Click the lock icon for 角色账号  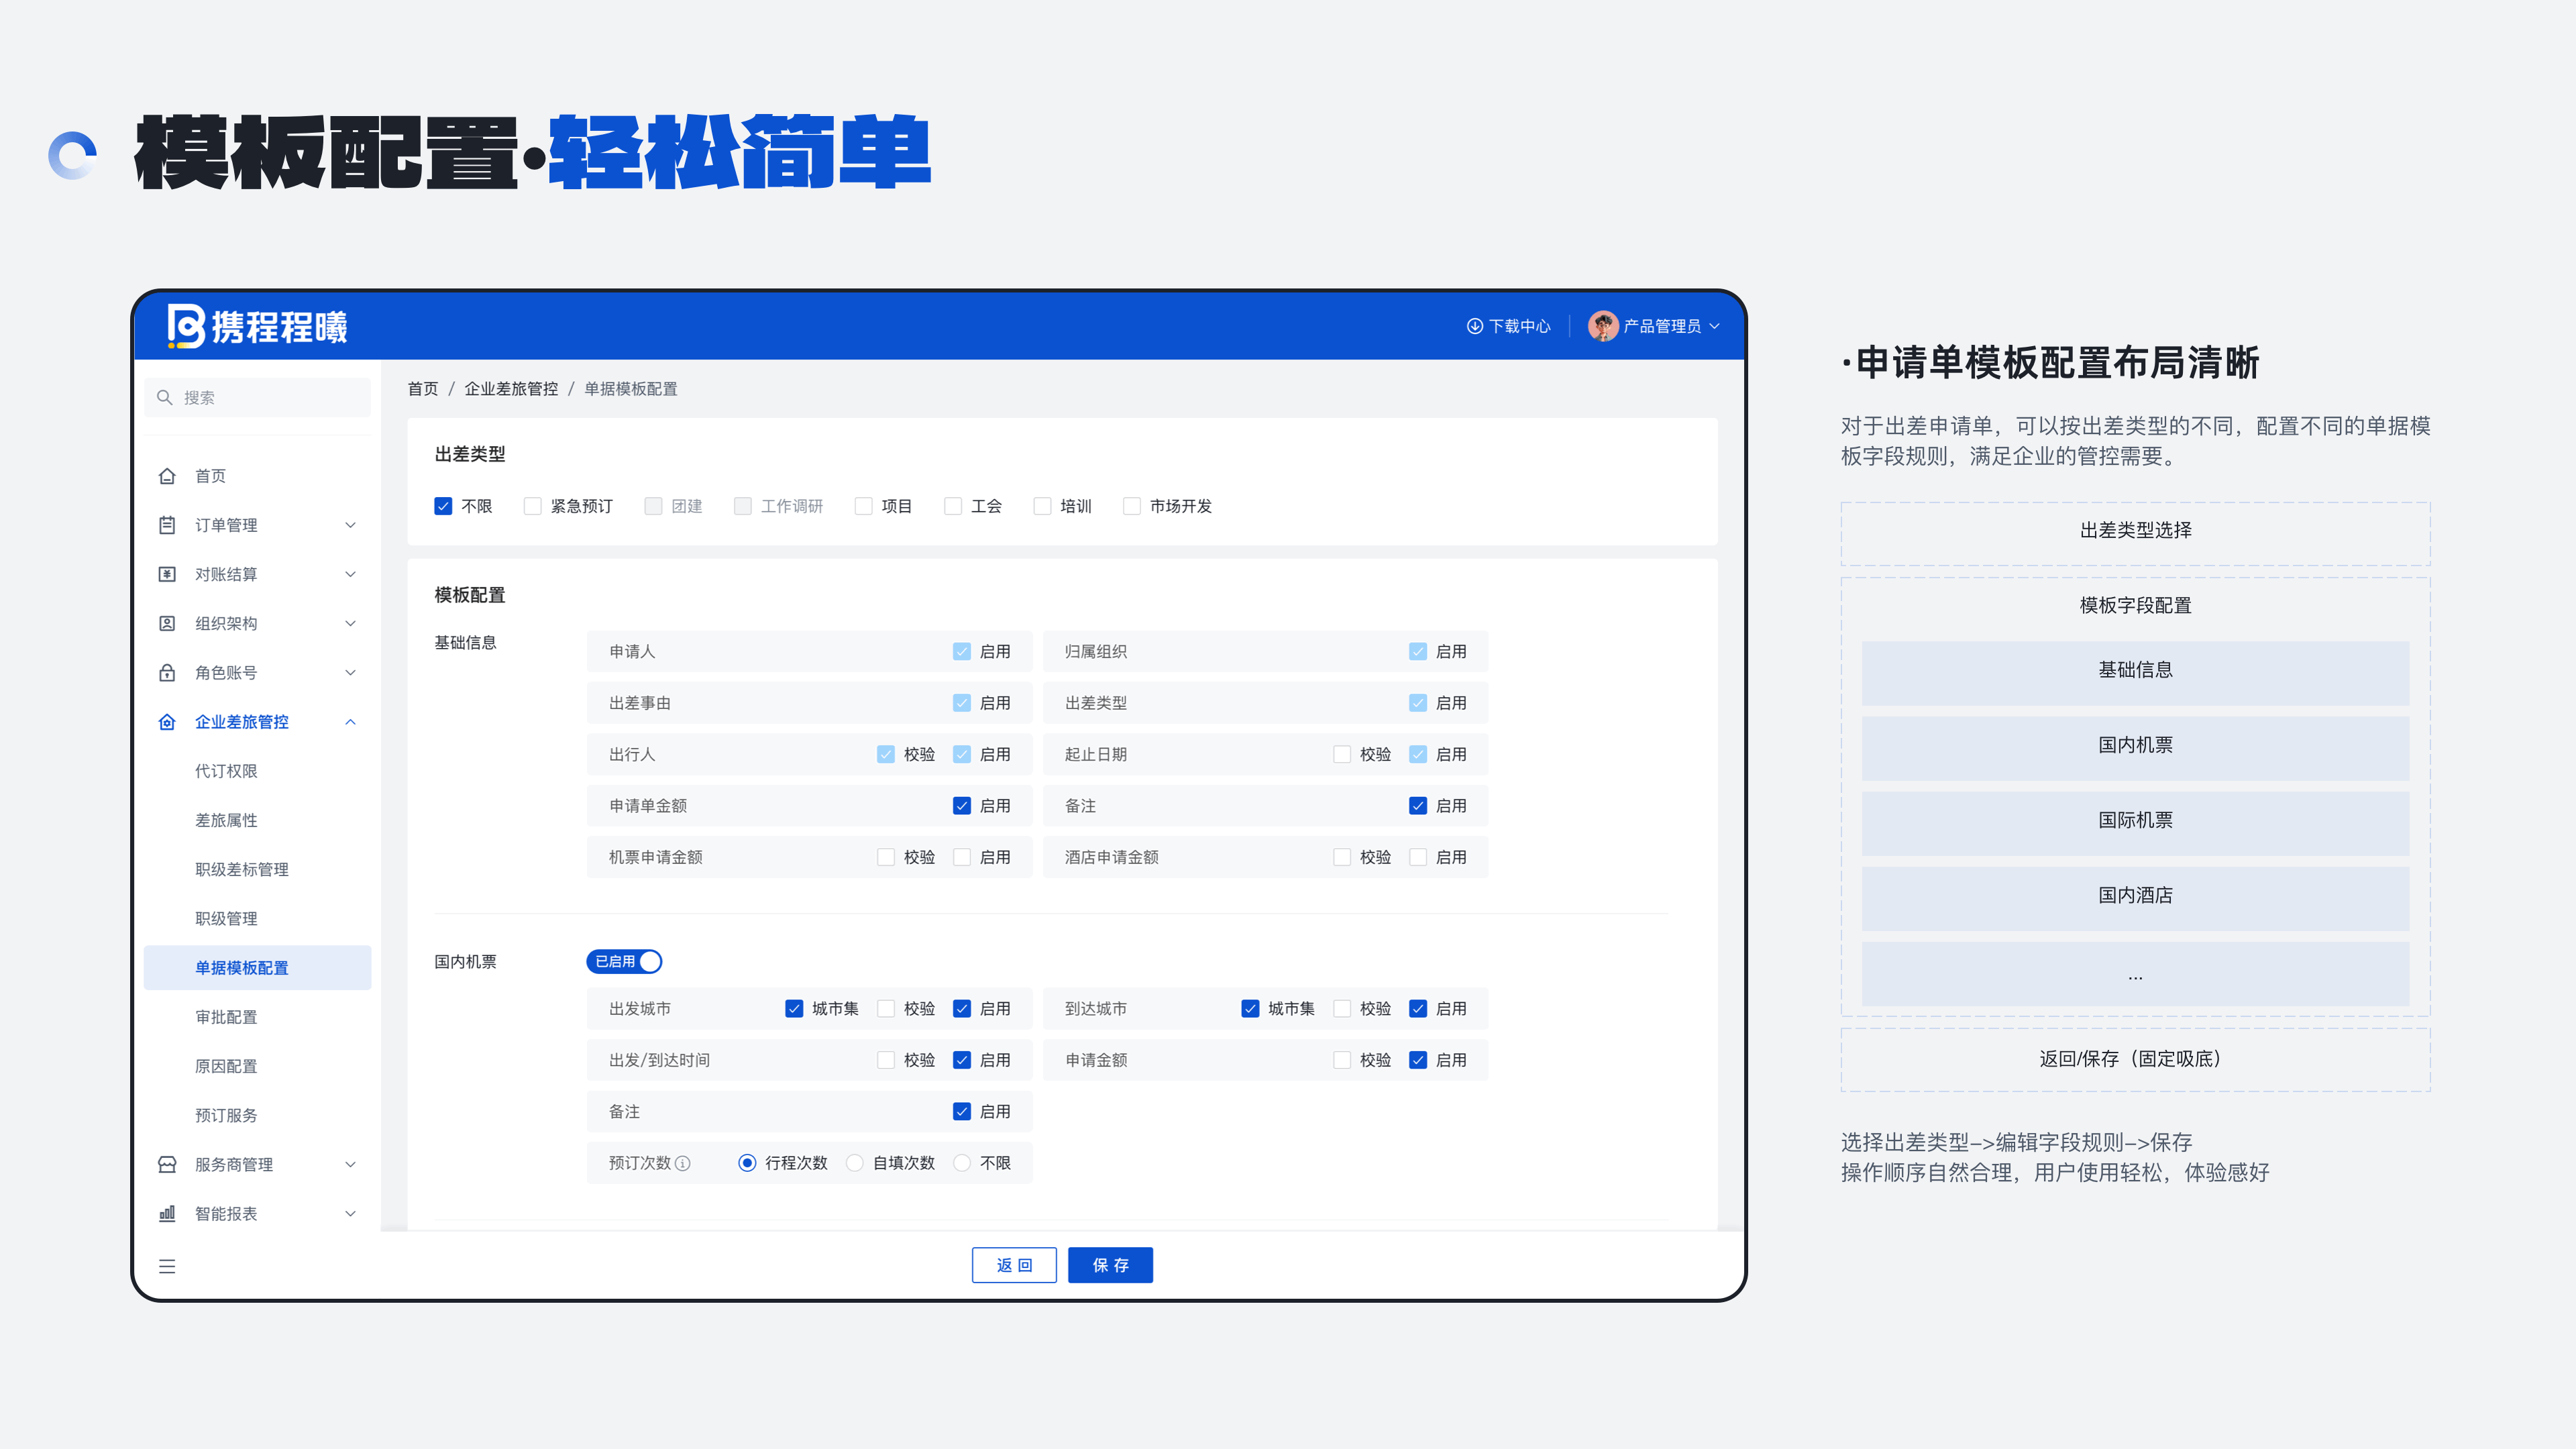coord(167,673)
